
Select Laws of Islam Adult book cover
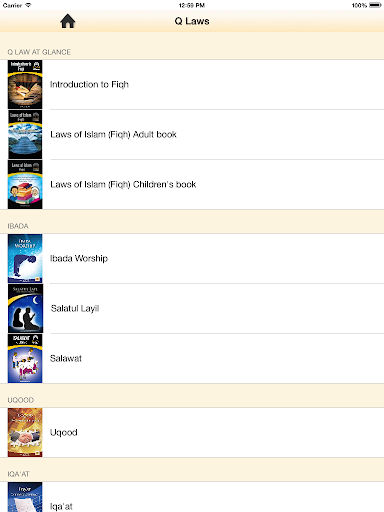tap(25, 134)
